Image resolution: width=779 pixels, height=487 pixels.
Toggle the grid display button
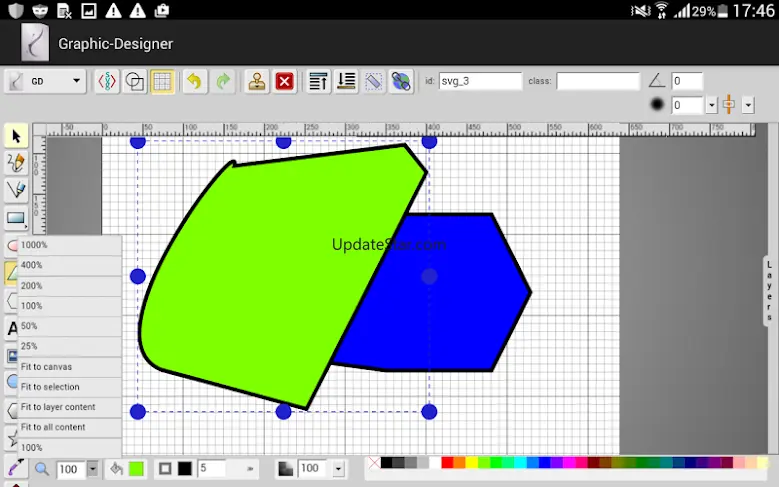click(162, 82)
